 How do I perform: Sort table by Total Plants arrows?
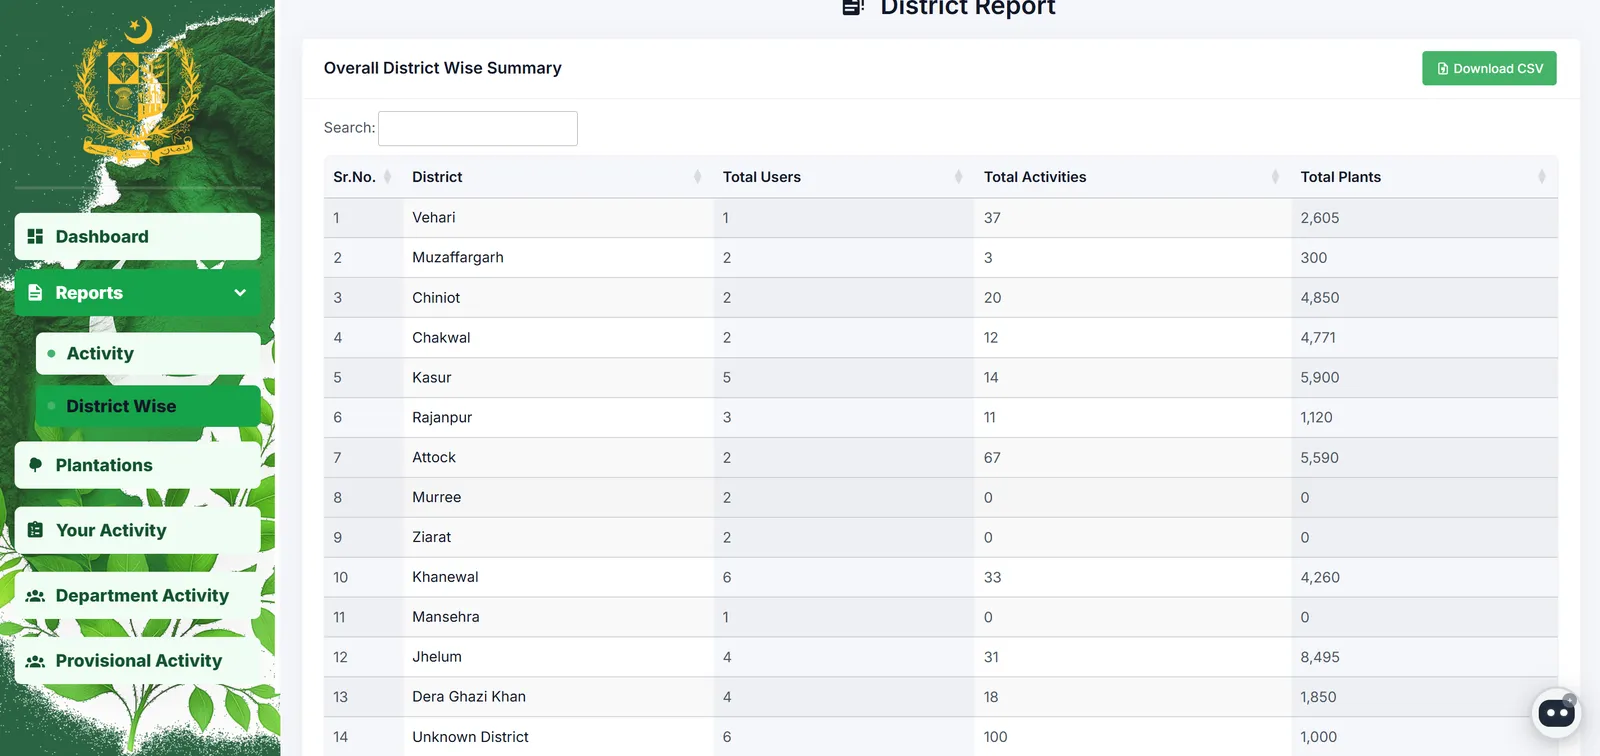coord(1542,177)
